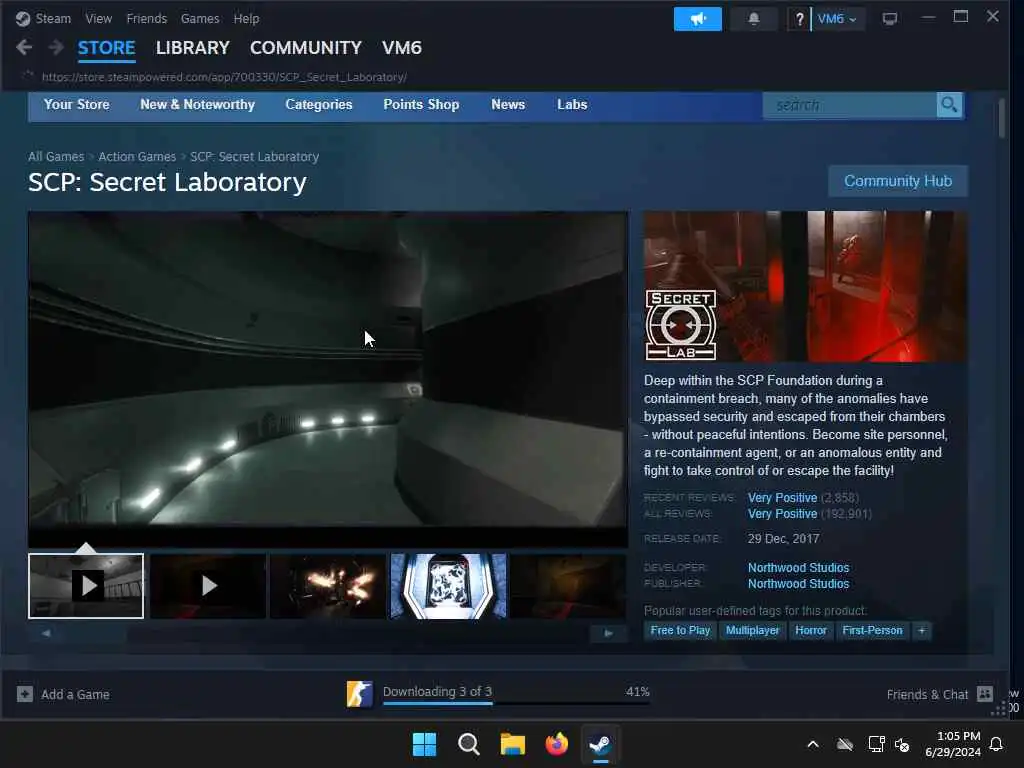Open Windows taskbar search
The image size is (1024, 768).
(468, 744)
